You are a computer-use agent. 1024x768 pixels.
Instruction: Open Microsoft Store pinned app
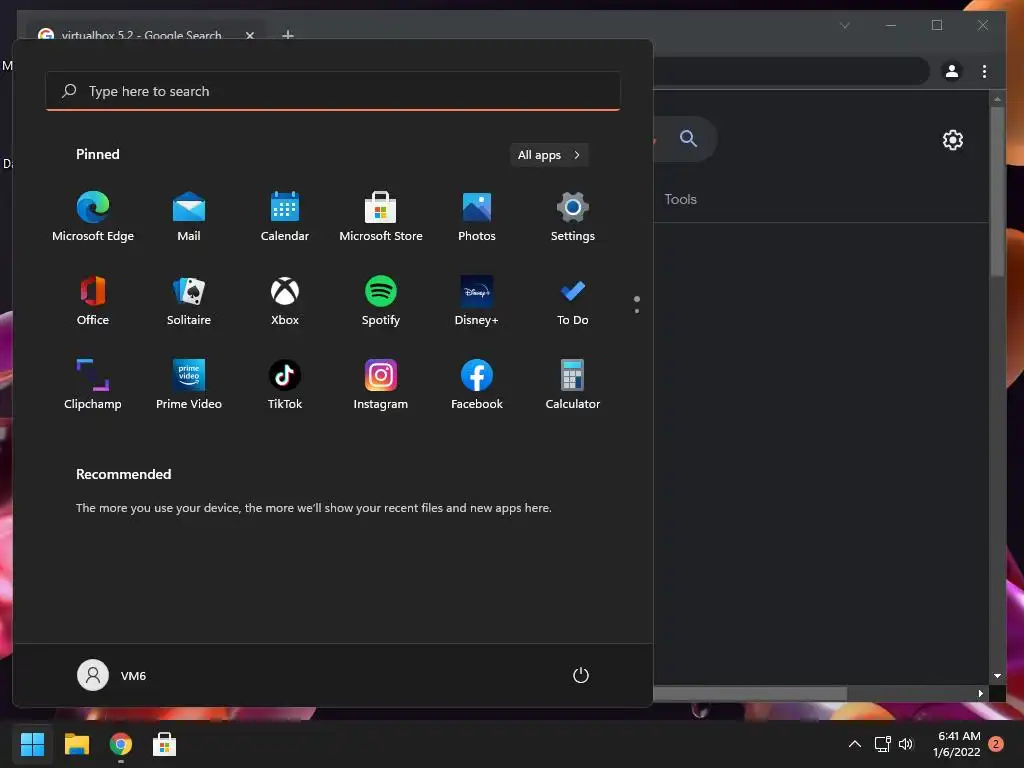coord(381,217)
